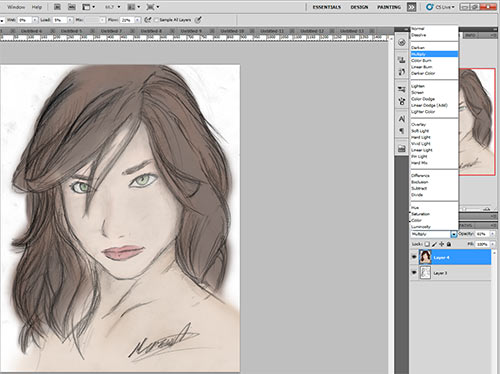The height and width of the screenshot is (374, 500).
Task: Hide Layer 3 with its eye icon
Action: pos(414,273)
